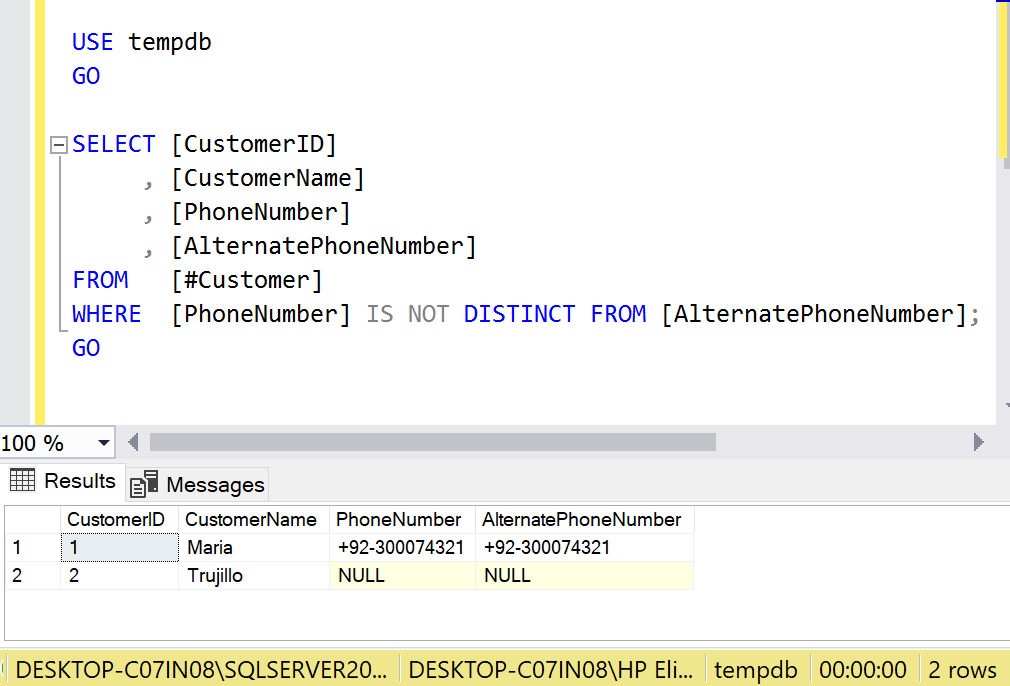Click the grid icon on Results tab
The width and height of the screenshot is (1010, 686).
pos(22,481)
